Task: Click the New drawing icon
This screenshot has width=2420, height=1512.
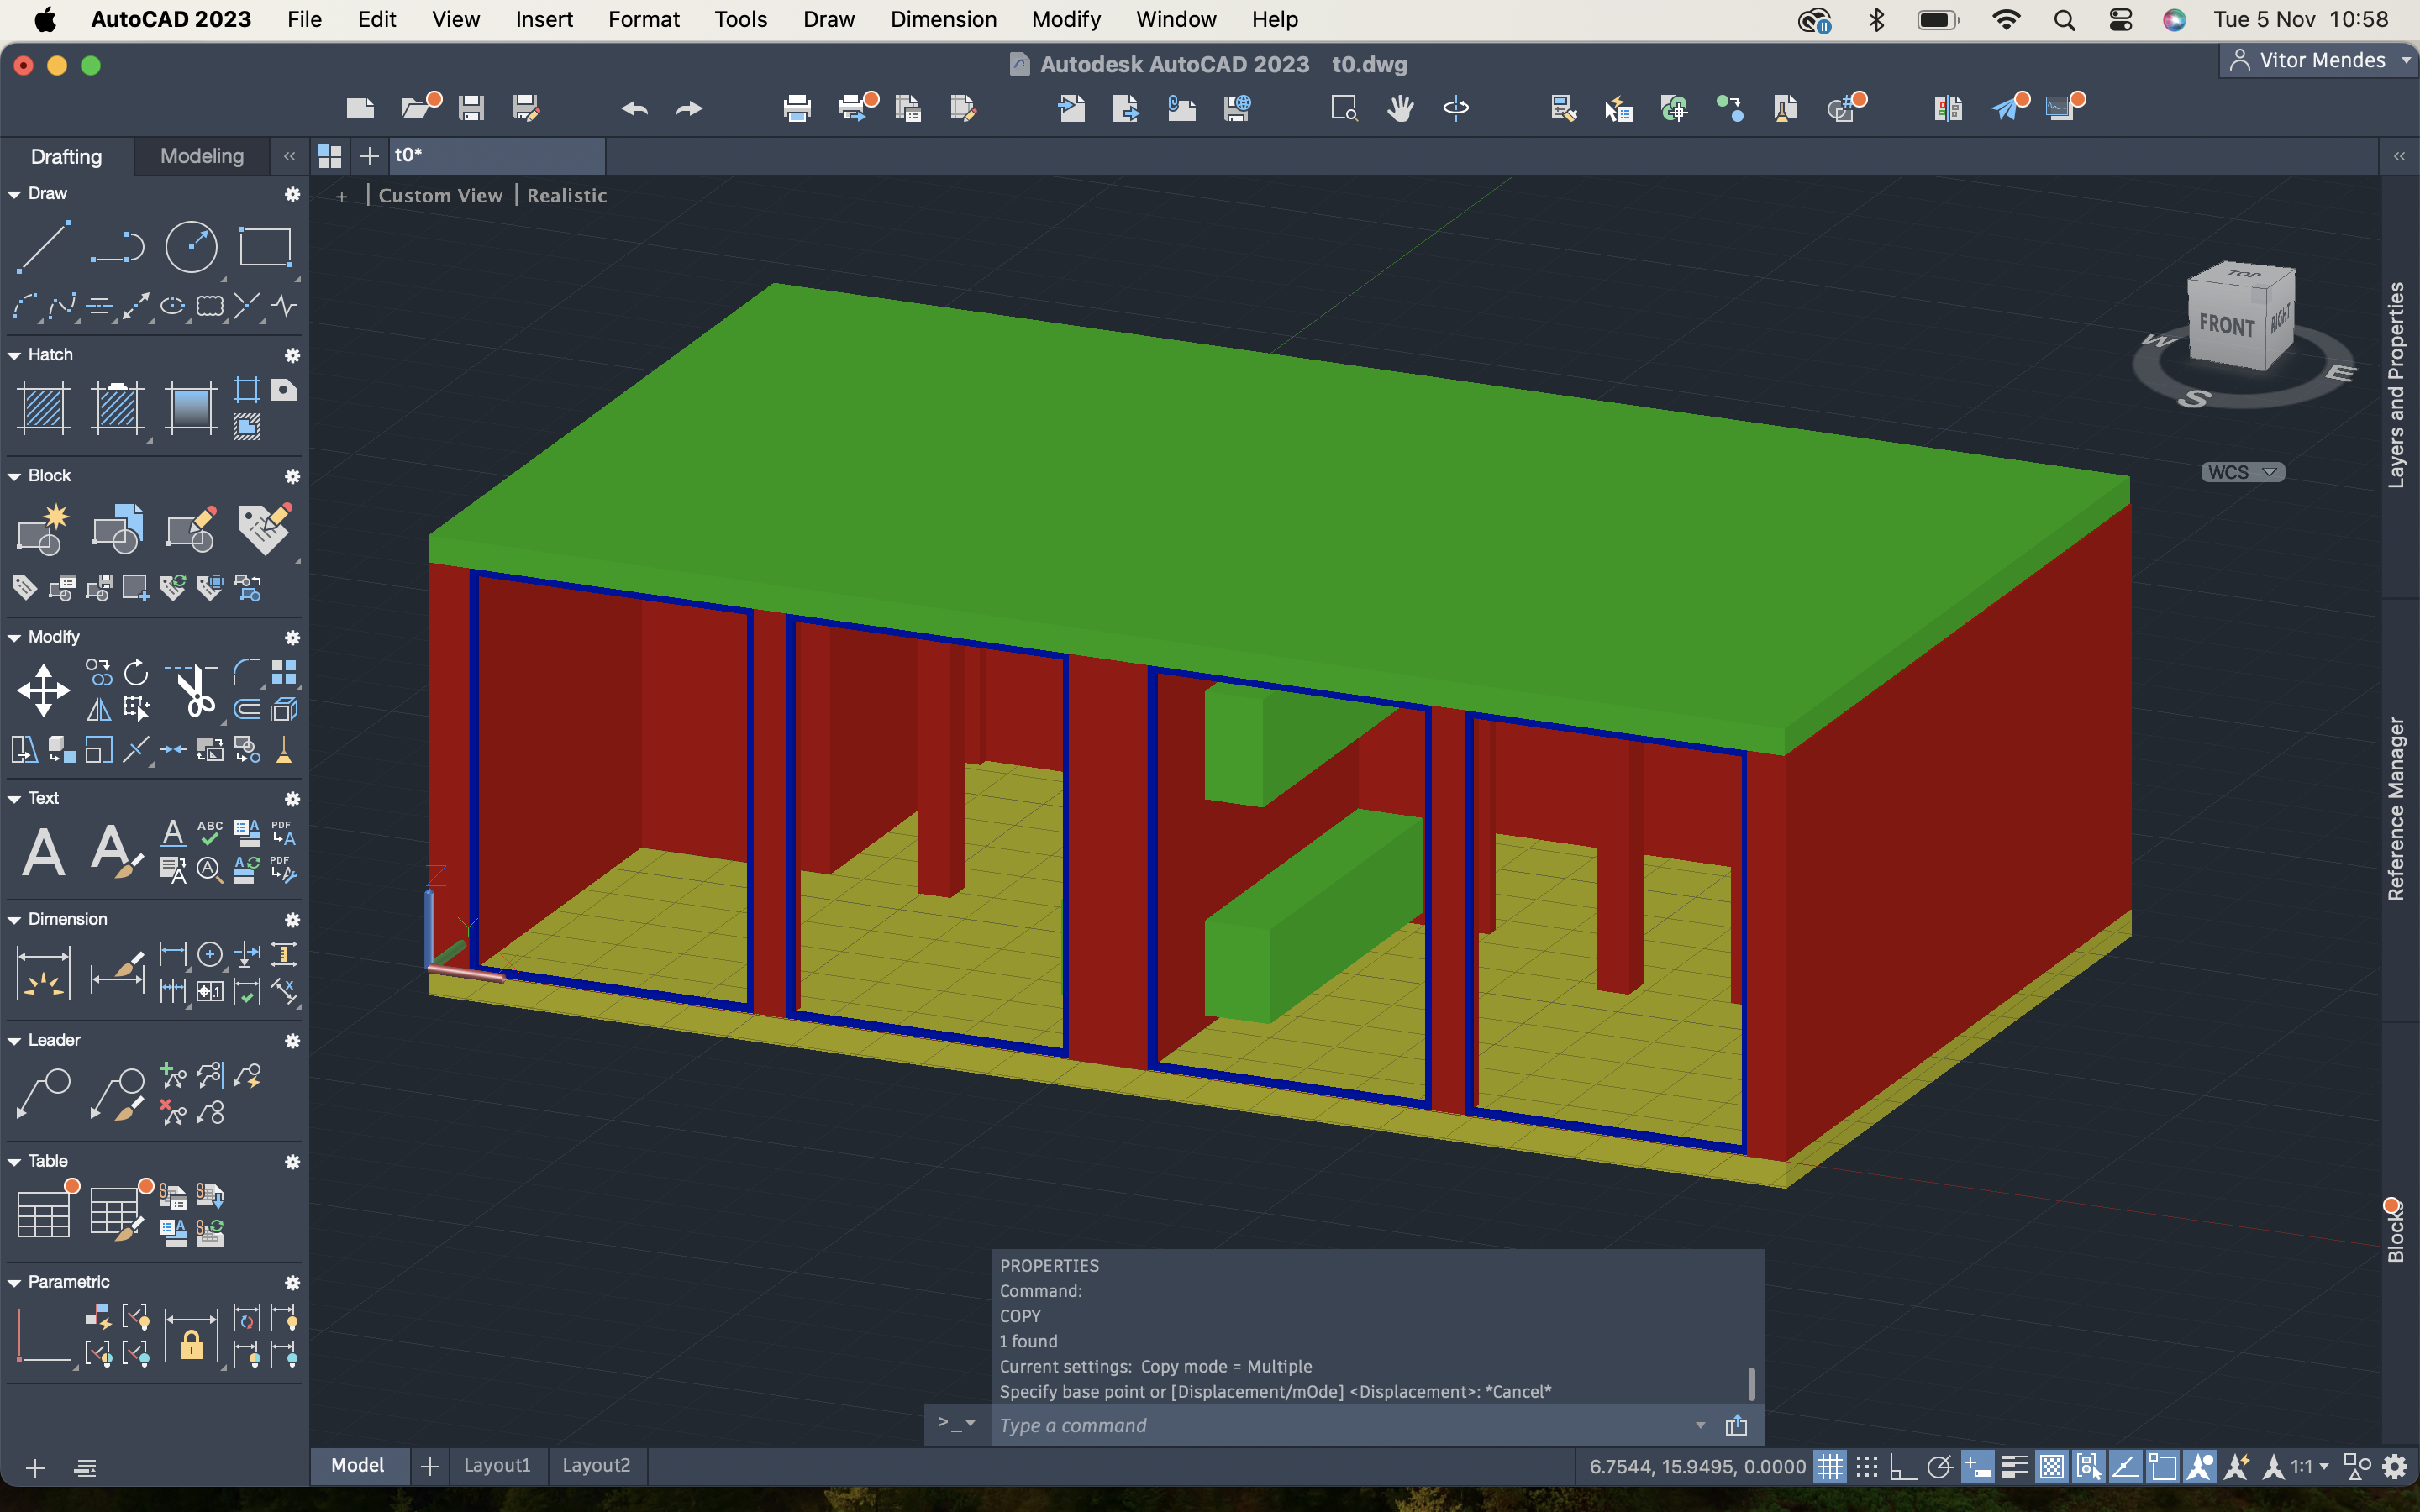Action: (360, 108)
